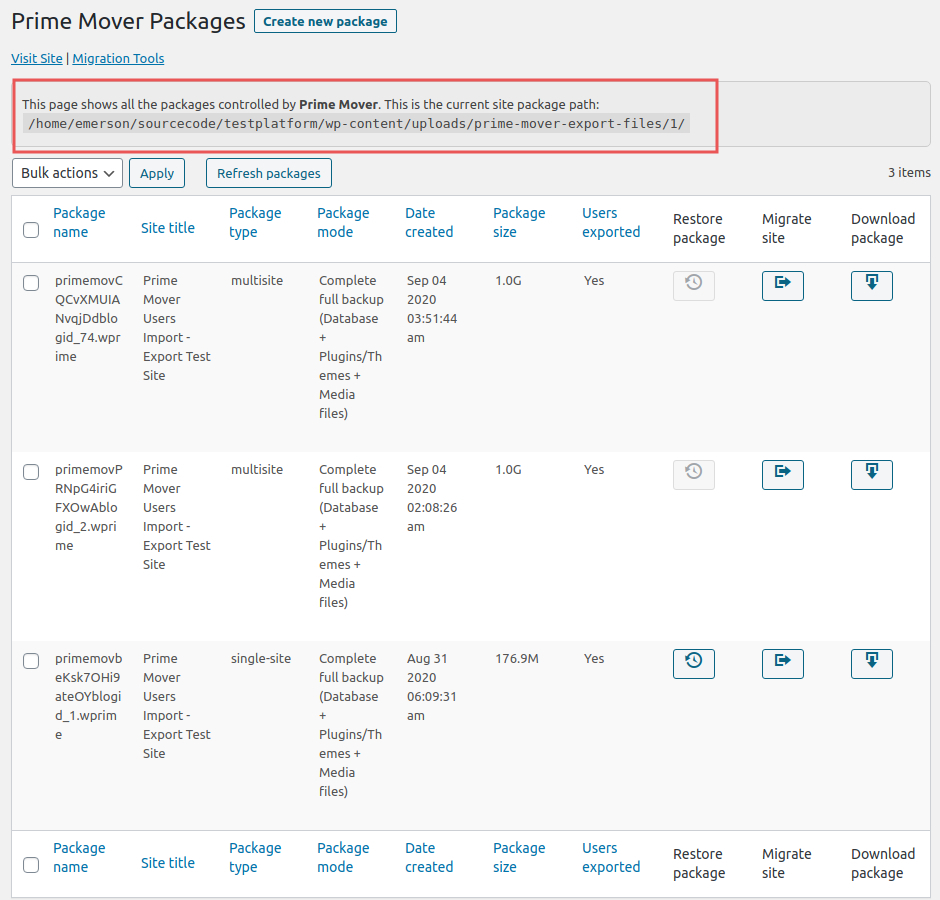
Task: Click package name primemovbeKsk7OHi9ateOYblogid_1.wprime
Action: 89,696
